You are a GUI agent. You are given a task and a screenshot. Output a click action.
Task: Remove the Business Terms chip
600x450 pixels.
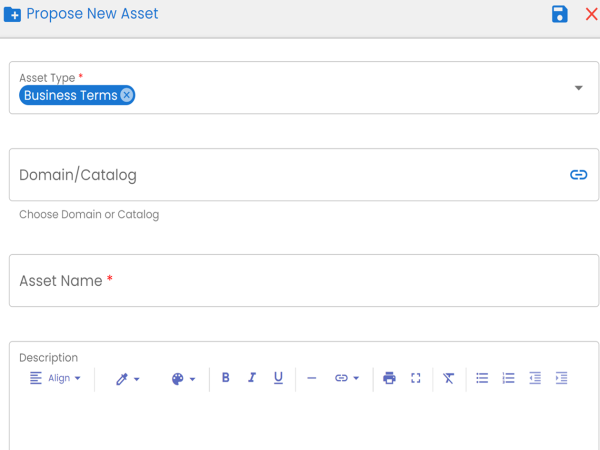pyautogui.click(x=127, y=95)
